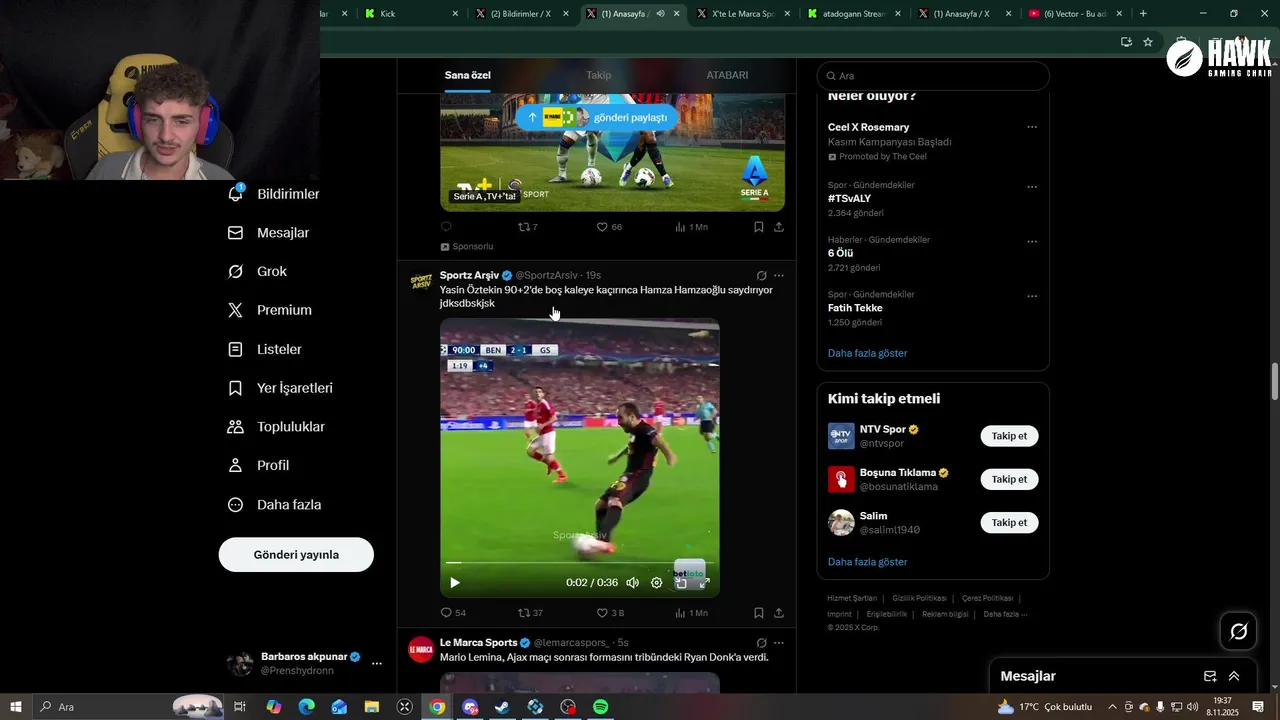Expand the Daha fazla sidebar menu

point(274,505)
